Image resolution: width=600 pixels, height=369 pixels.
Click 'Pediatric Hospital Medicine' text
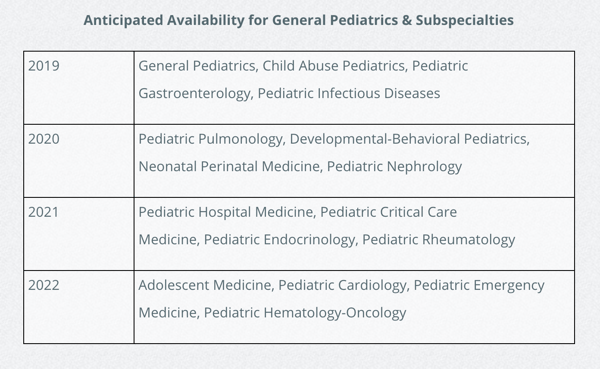226,212
